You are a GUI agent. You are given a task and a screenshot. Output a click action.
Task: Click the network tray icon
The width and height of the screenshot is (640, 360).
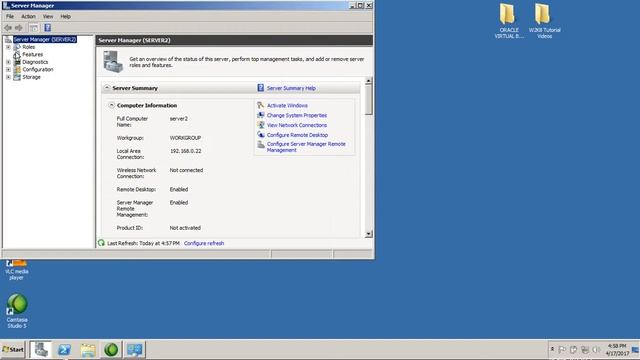pos(585,350)
